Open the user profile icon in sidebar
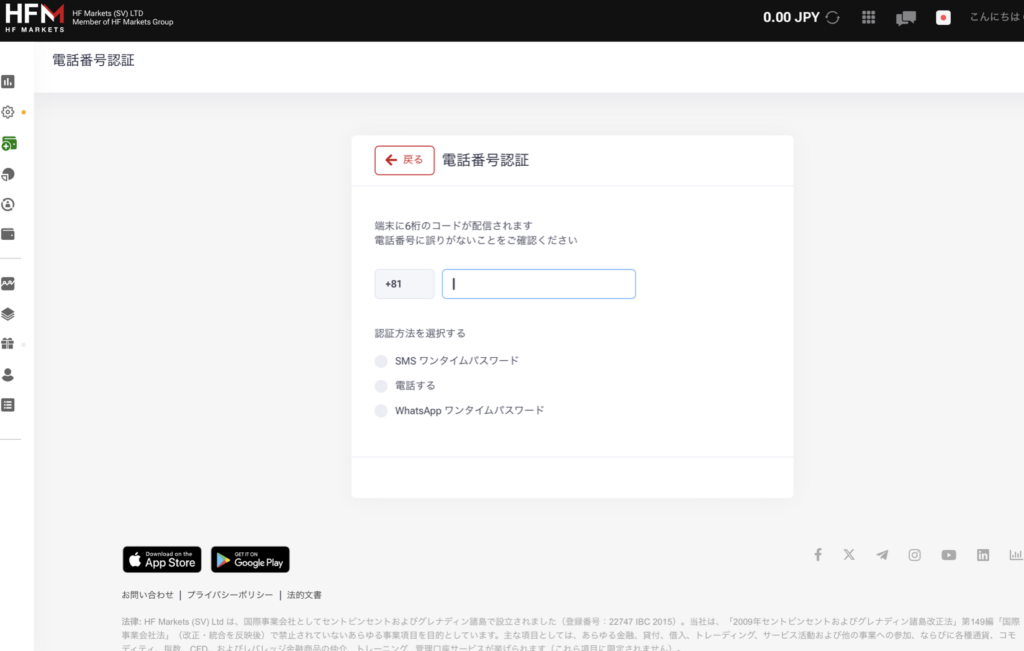Screen dimensions: 1024x651 (8, 375)
